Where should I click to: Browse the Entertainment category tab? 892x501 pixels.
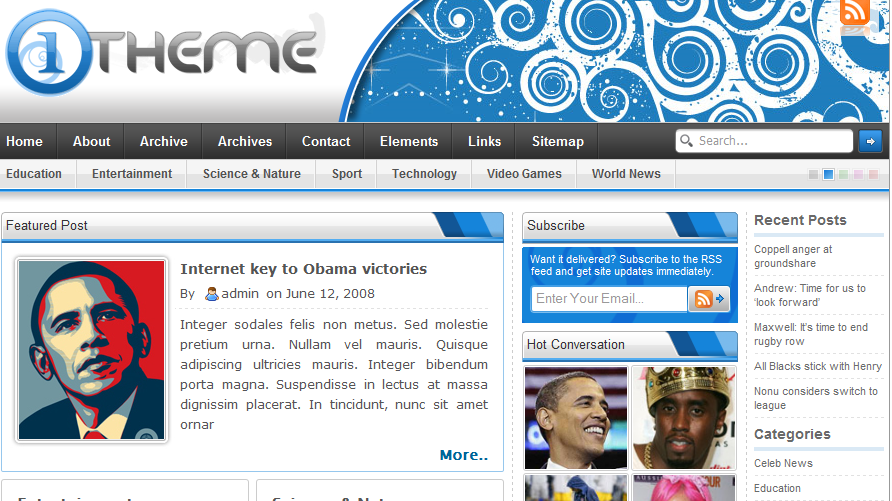[x=131, y=174]
